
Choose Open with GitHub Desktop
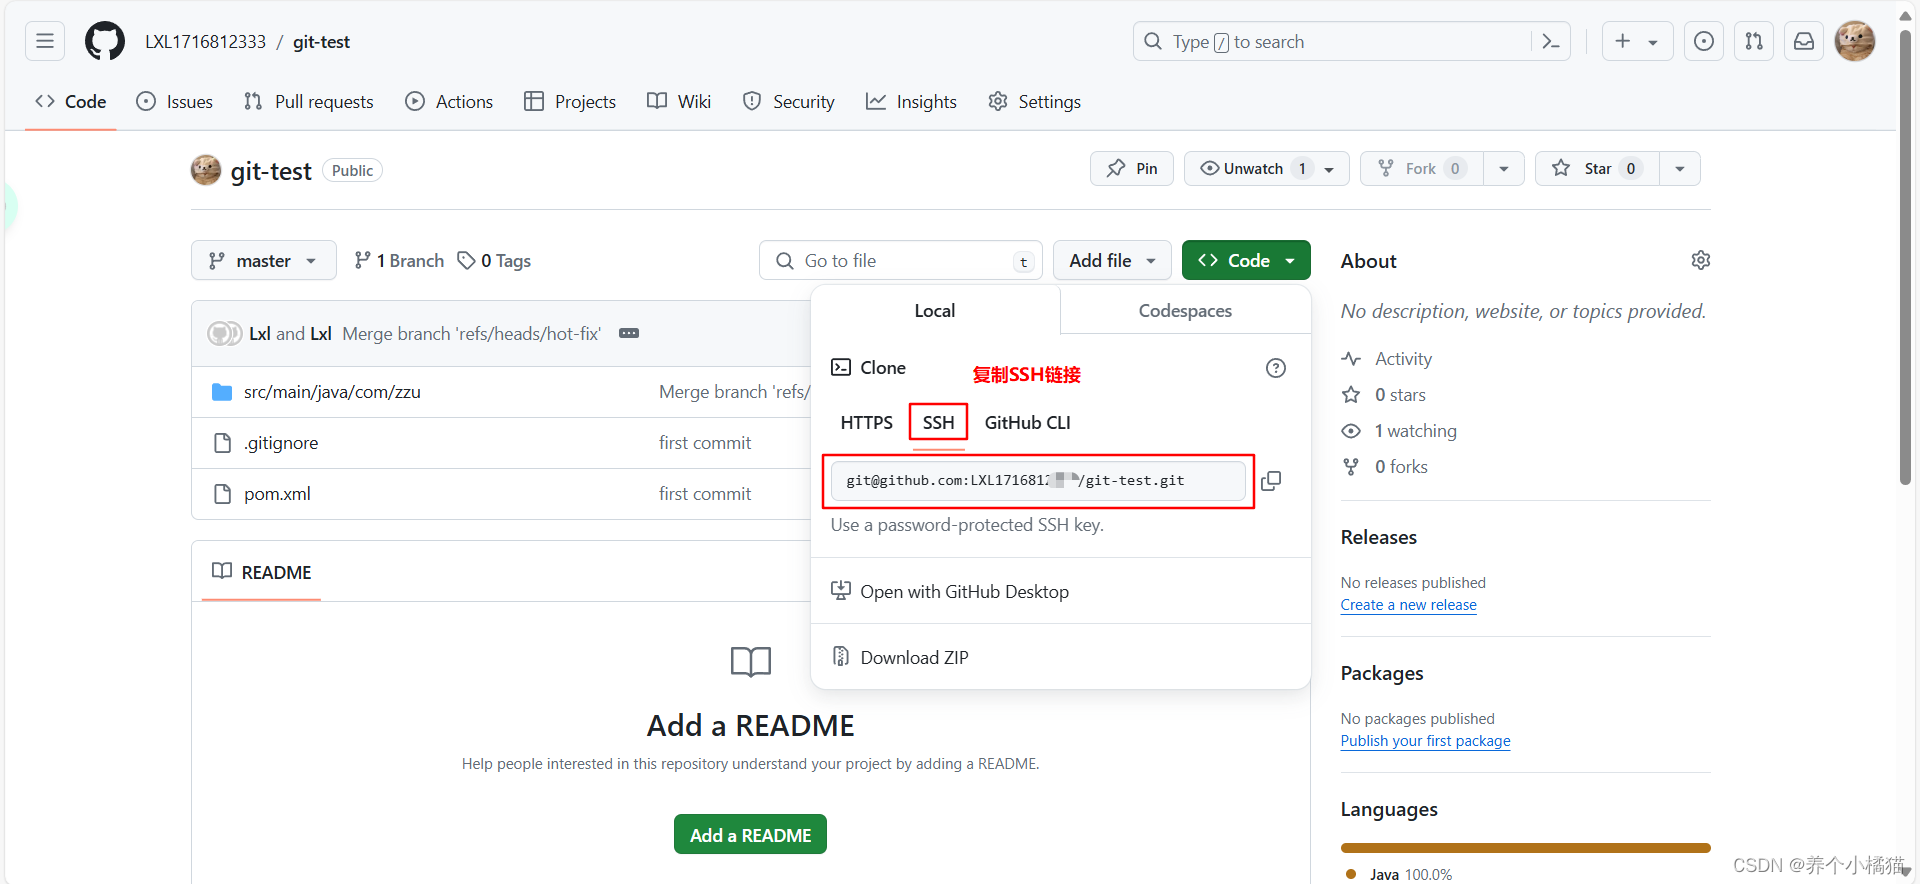pos(950,591)
